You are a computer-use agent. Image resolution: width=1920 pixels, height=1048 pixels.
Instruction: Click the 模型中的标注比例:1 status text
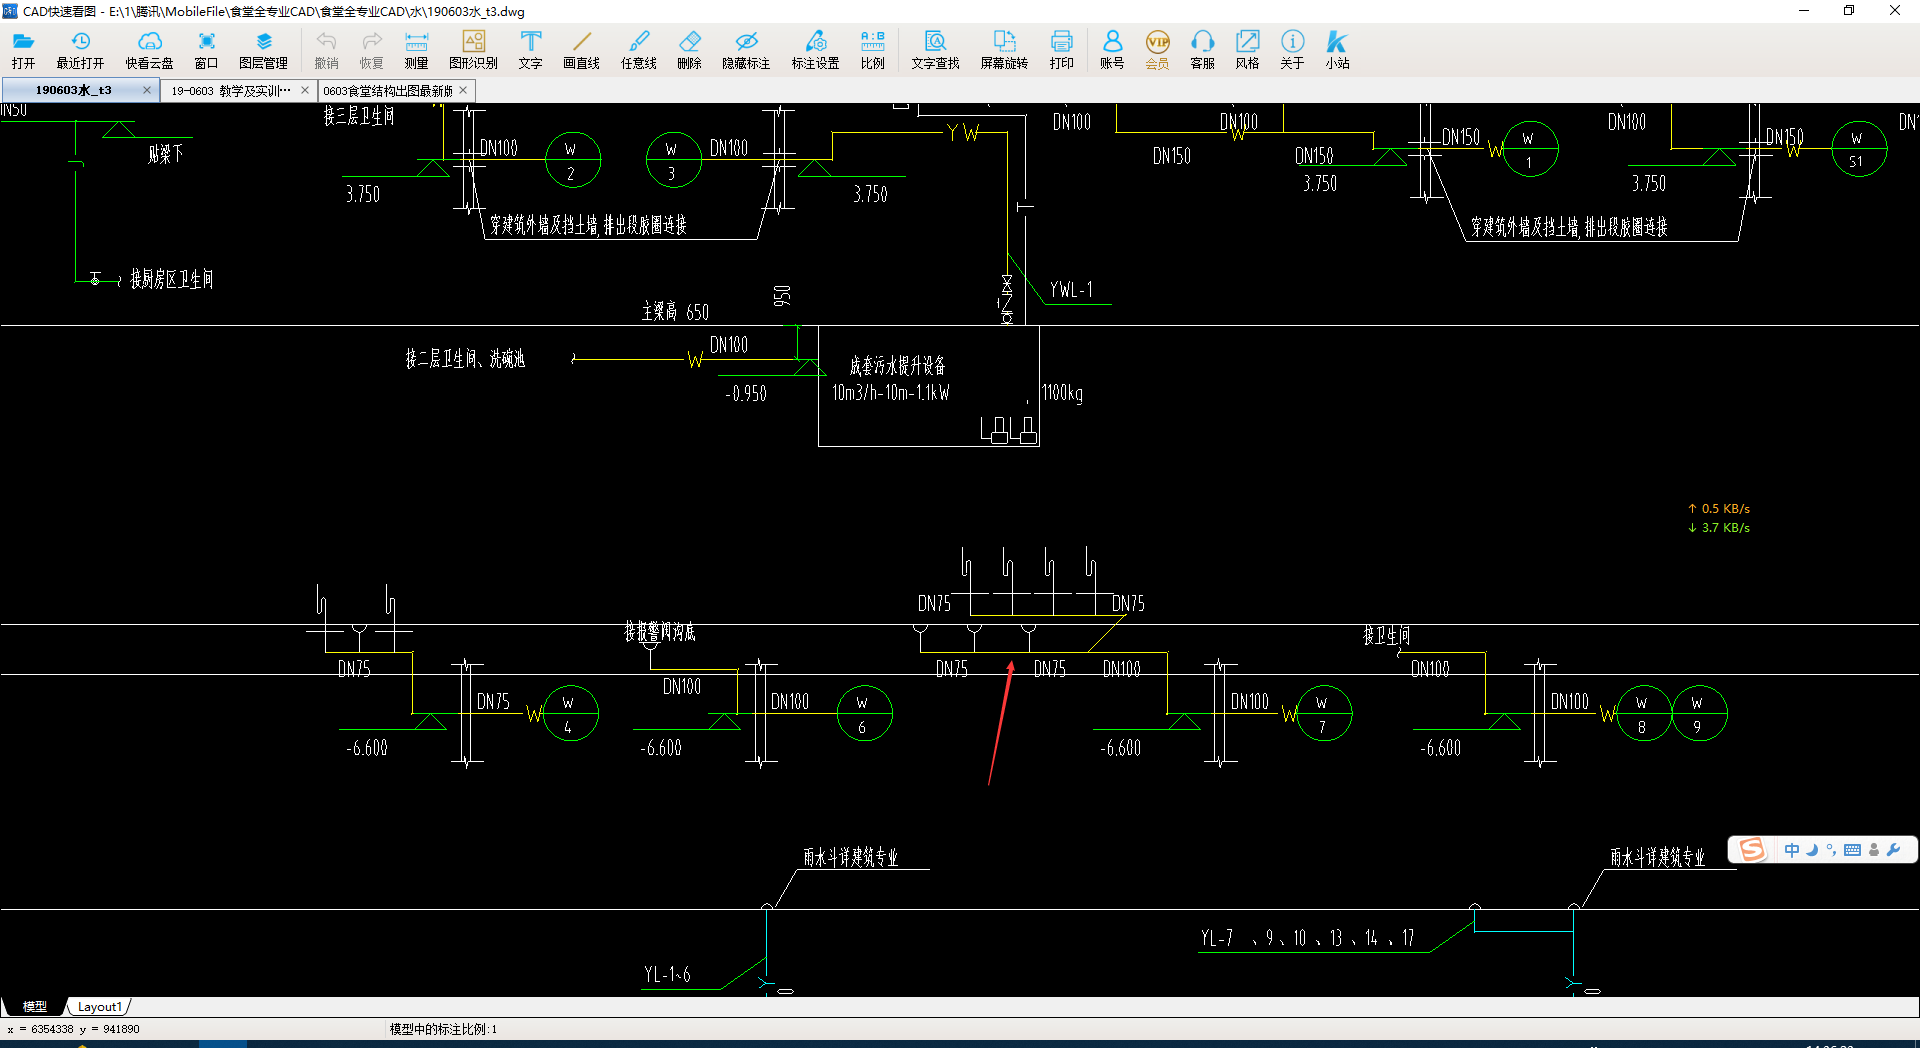[x=443, y=1029]
